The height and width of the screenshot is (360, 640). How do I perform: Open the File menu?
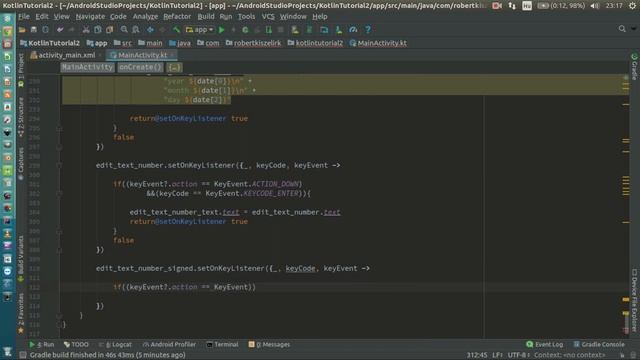coord(24,17)
